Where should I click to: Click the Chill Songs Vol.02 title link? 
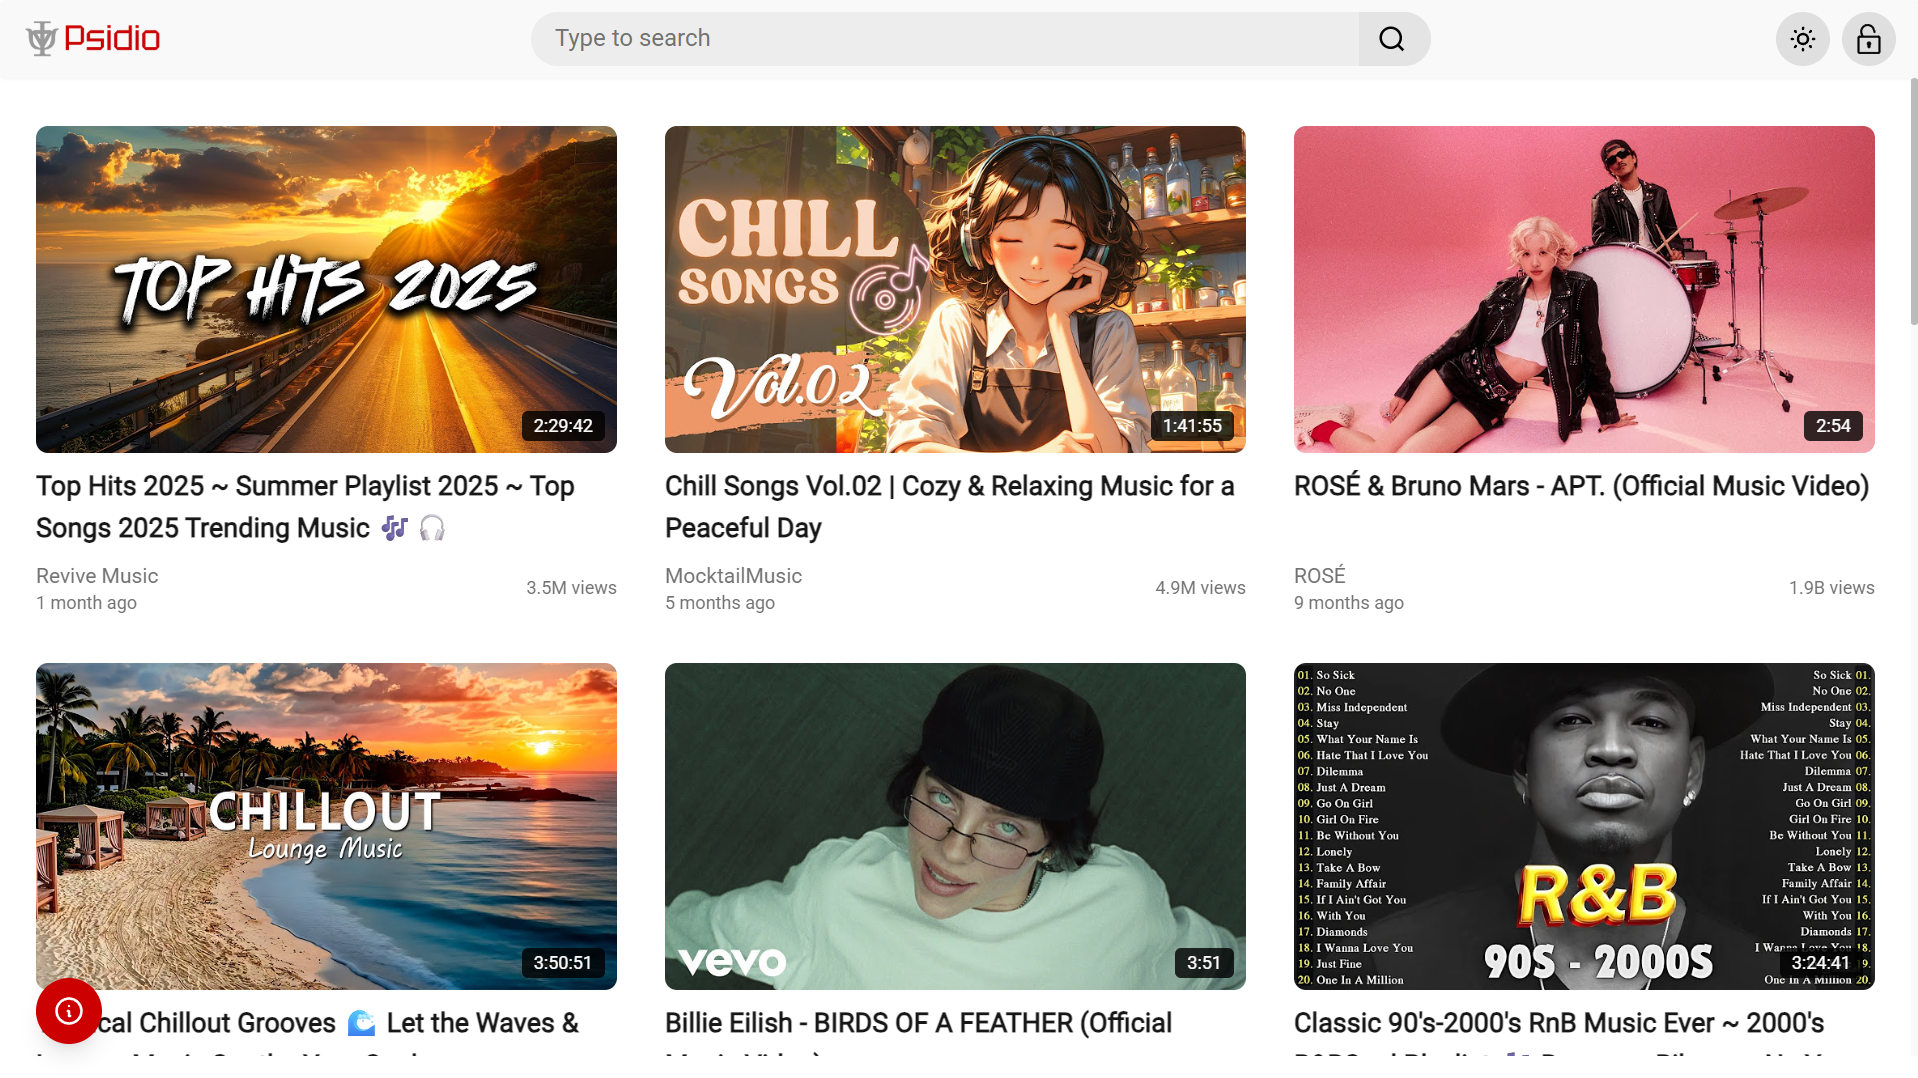[x=949, y=506]
